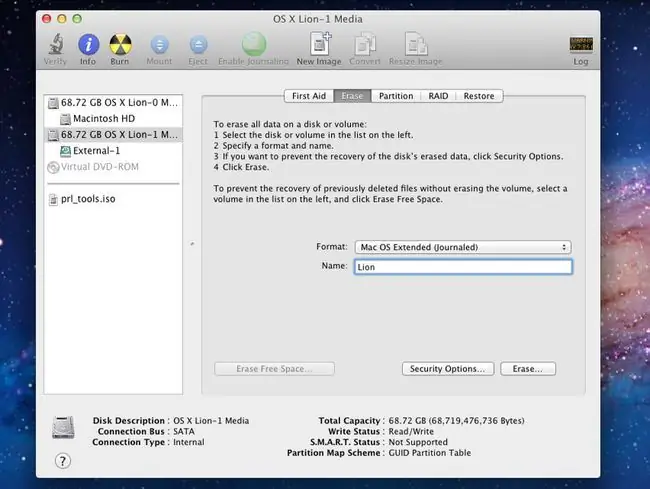650x489 pixels.
Task: Click the Enable Journaling icon
Action: tap(254, 44)
